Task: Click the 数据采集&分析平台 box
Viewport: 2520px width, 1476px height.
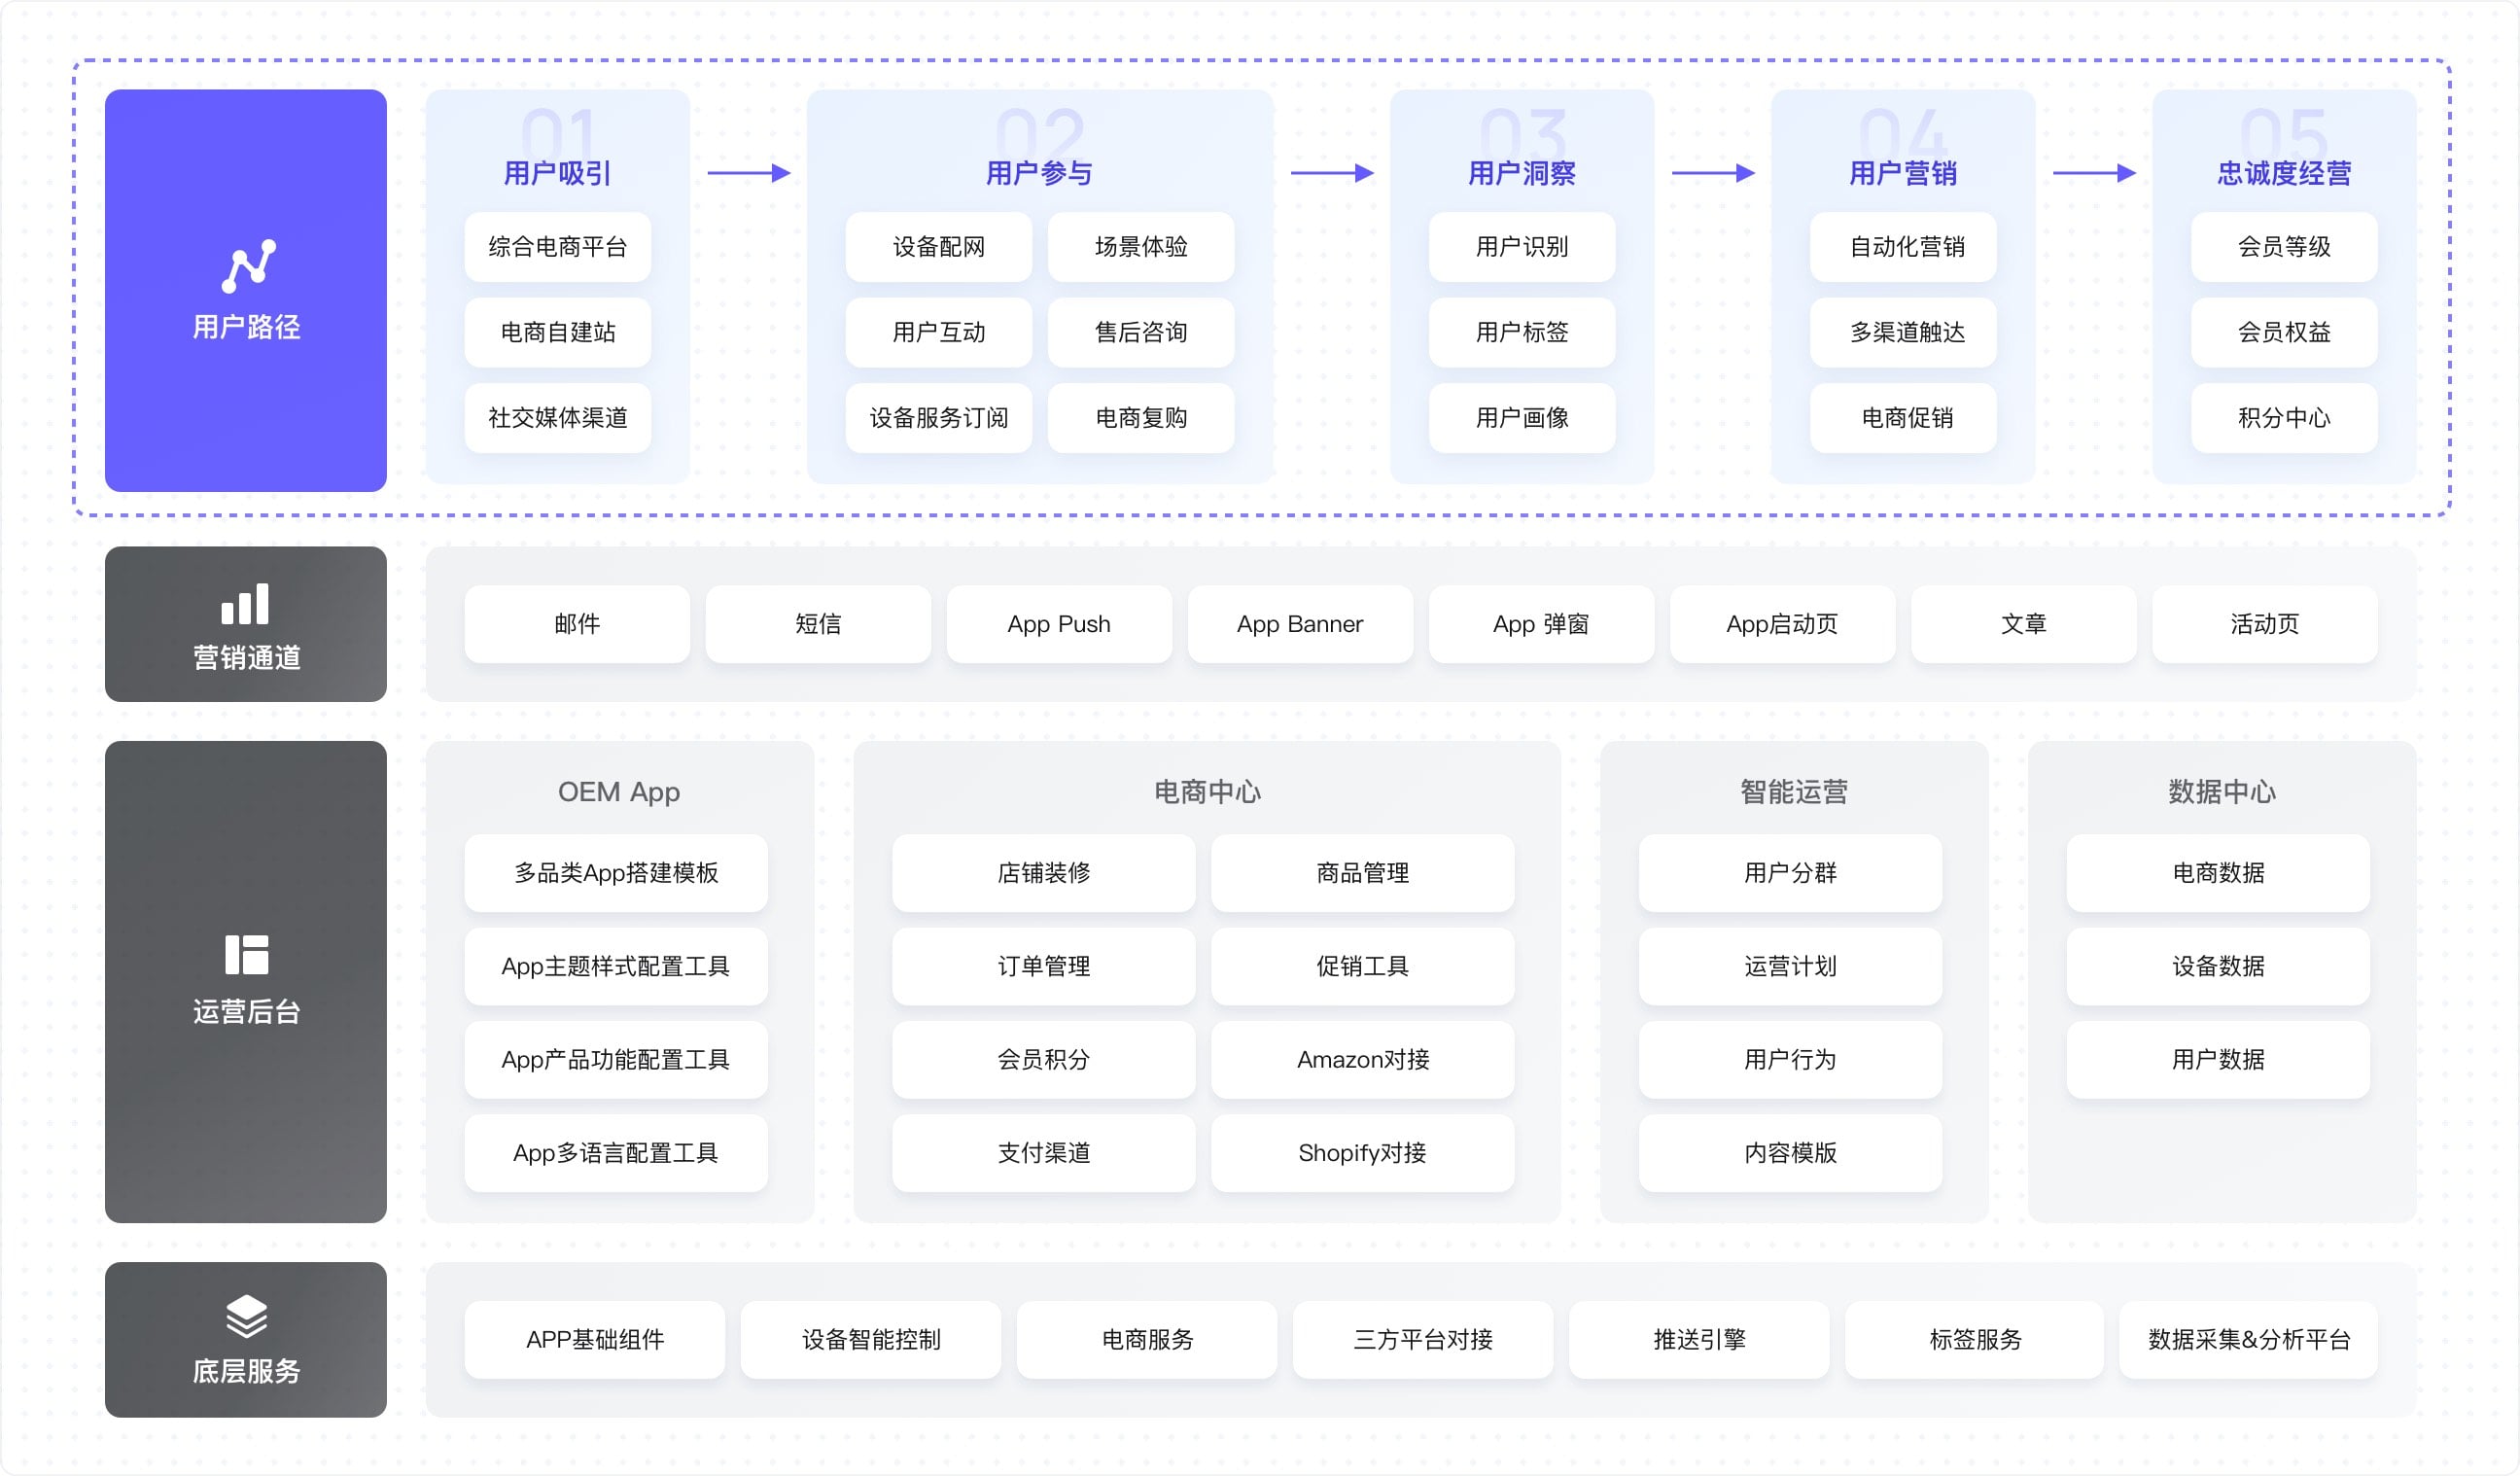Action: (2247, 1340)
